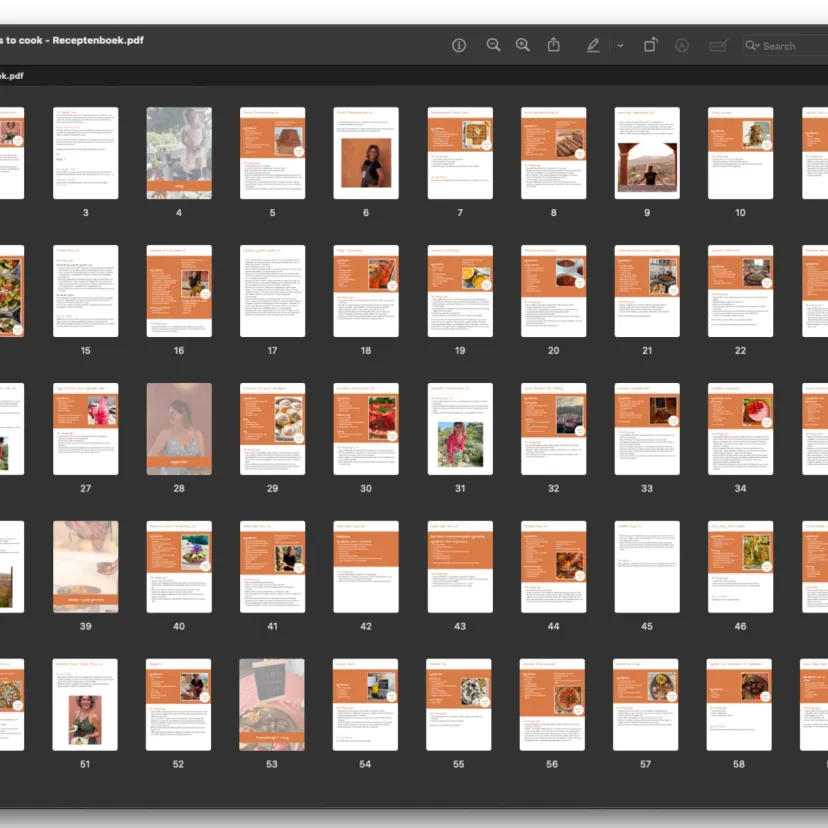The width and height of the screenshot is (828, 828).
Task: Click the Form Filling toolbar icon
Action: (x=718, y=45)
